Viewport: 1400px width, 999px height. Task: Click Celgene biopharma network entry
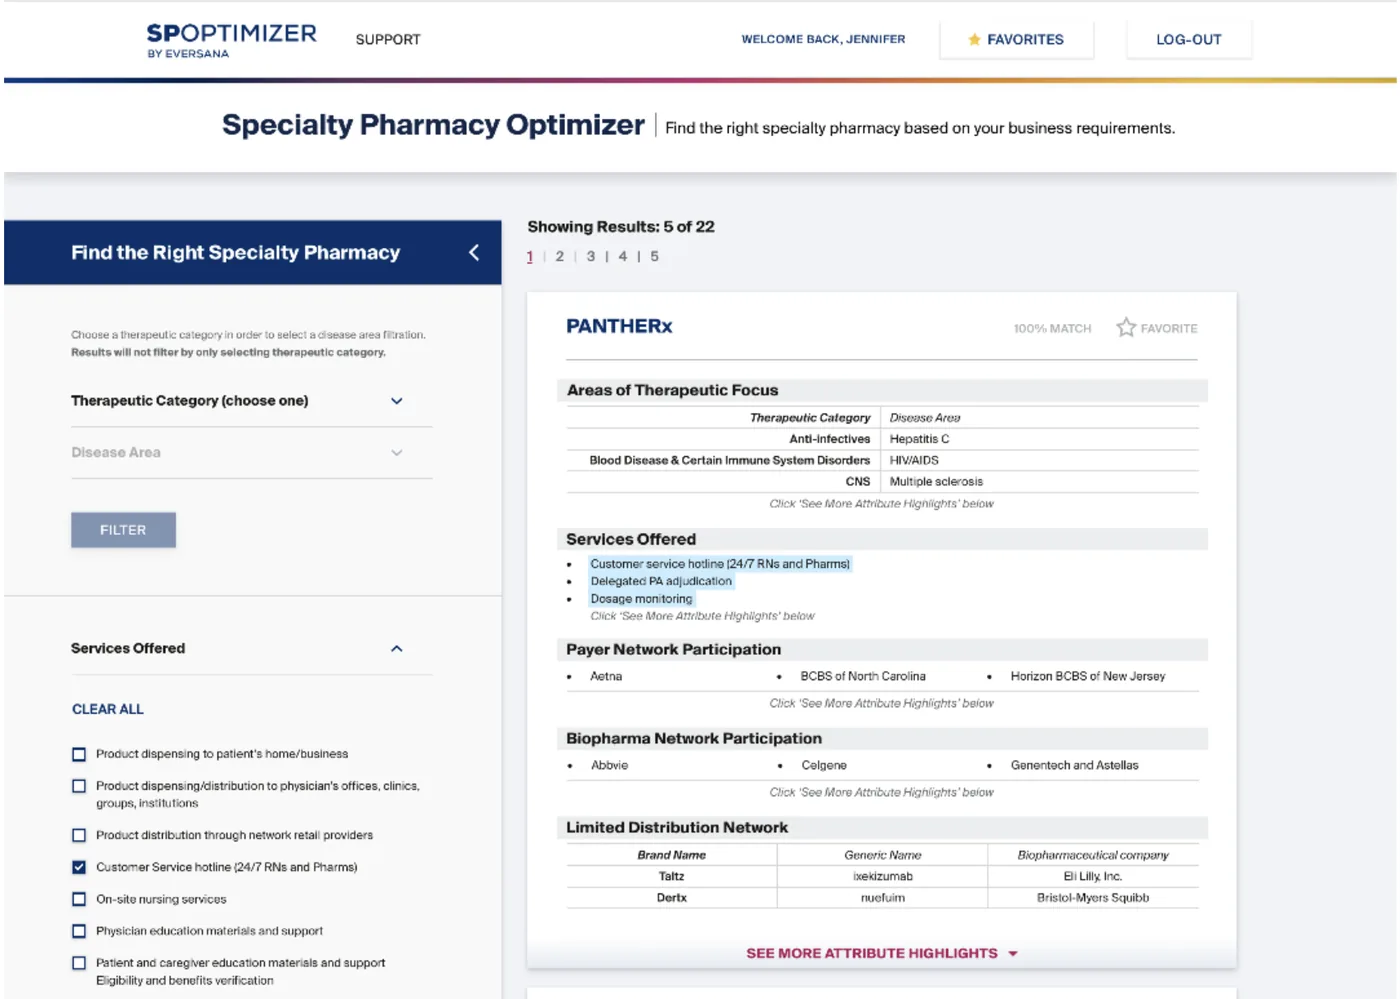824,765
